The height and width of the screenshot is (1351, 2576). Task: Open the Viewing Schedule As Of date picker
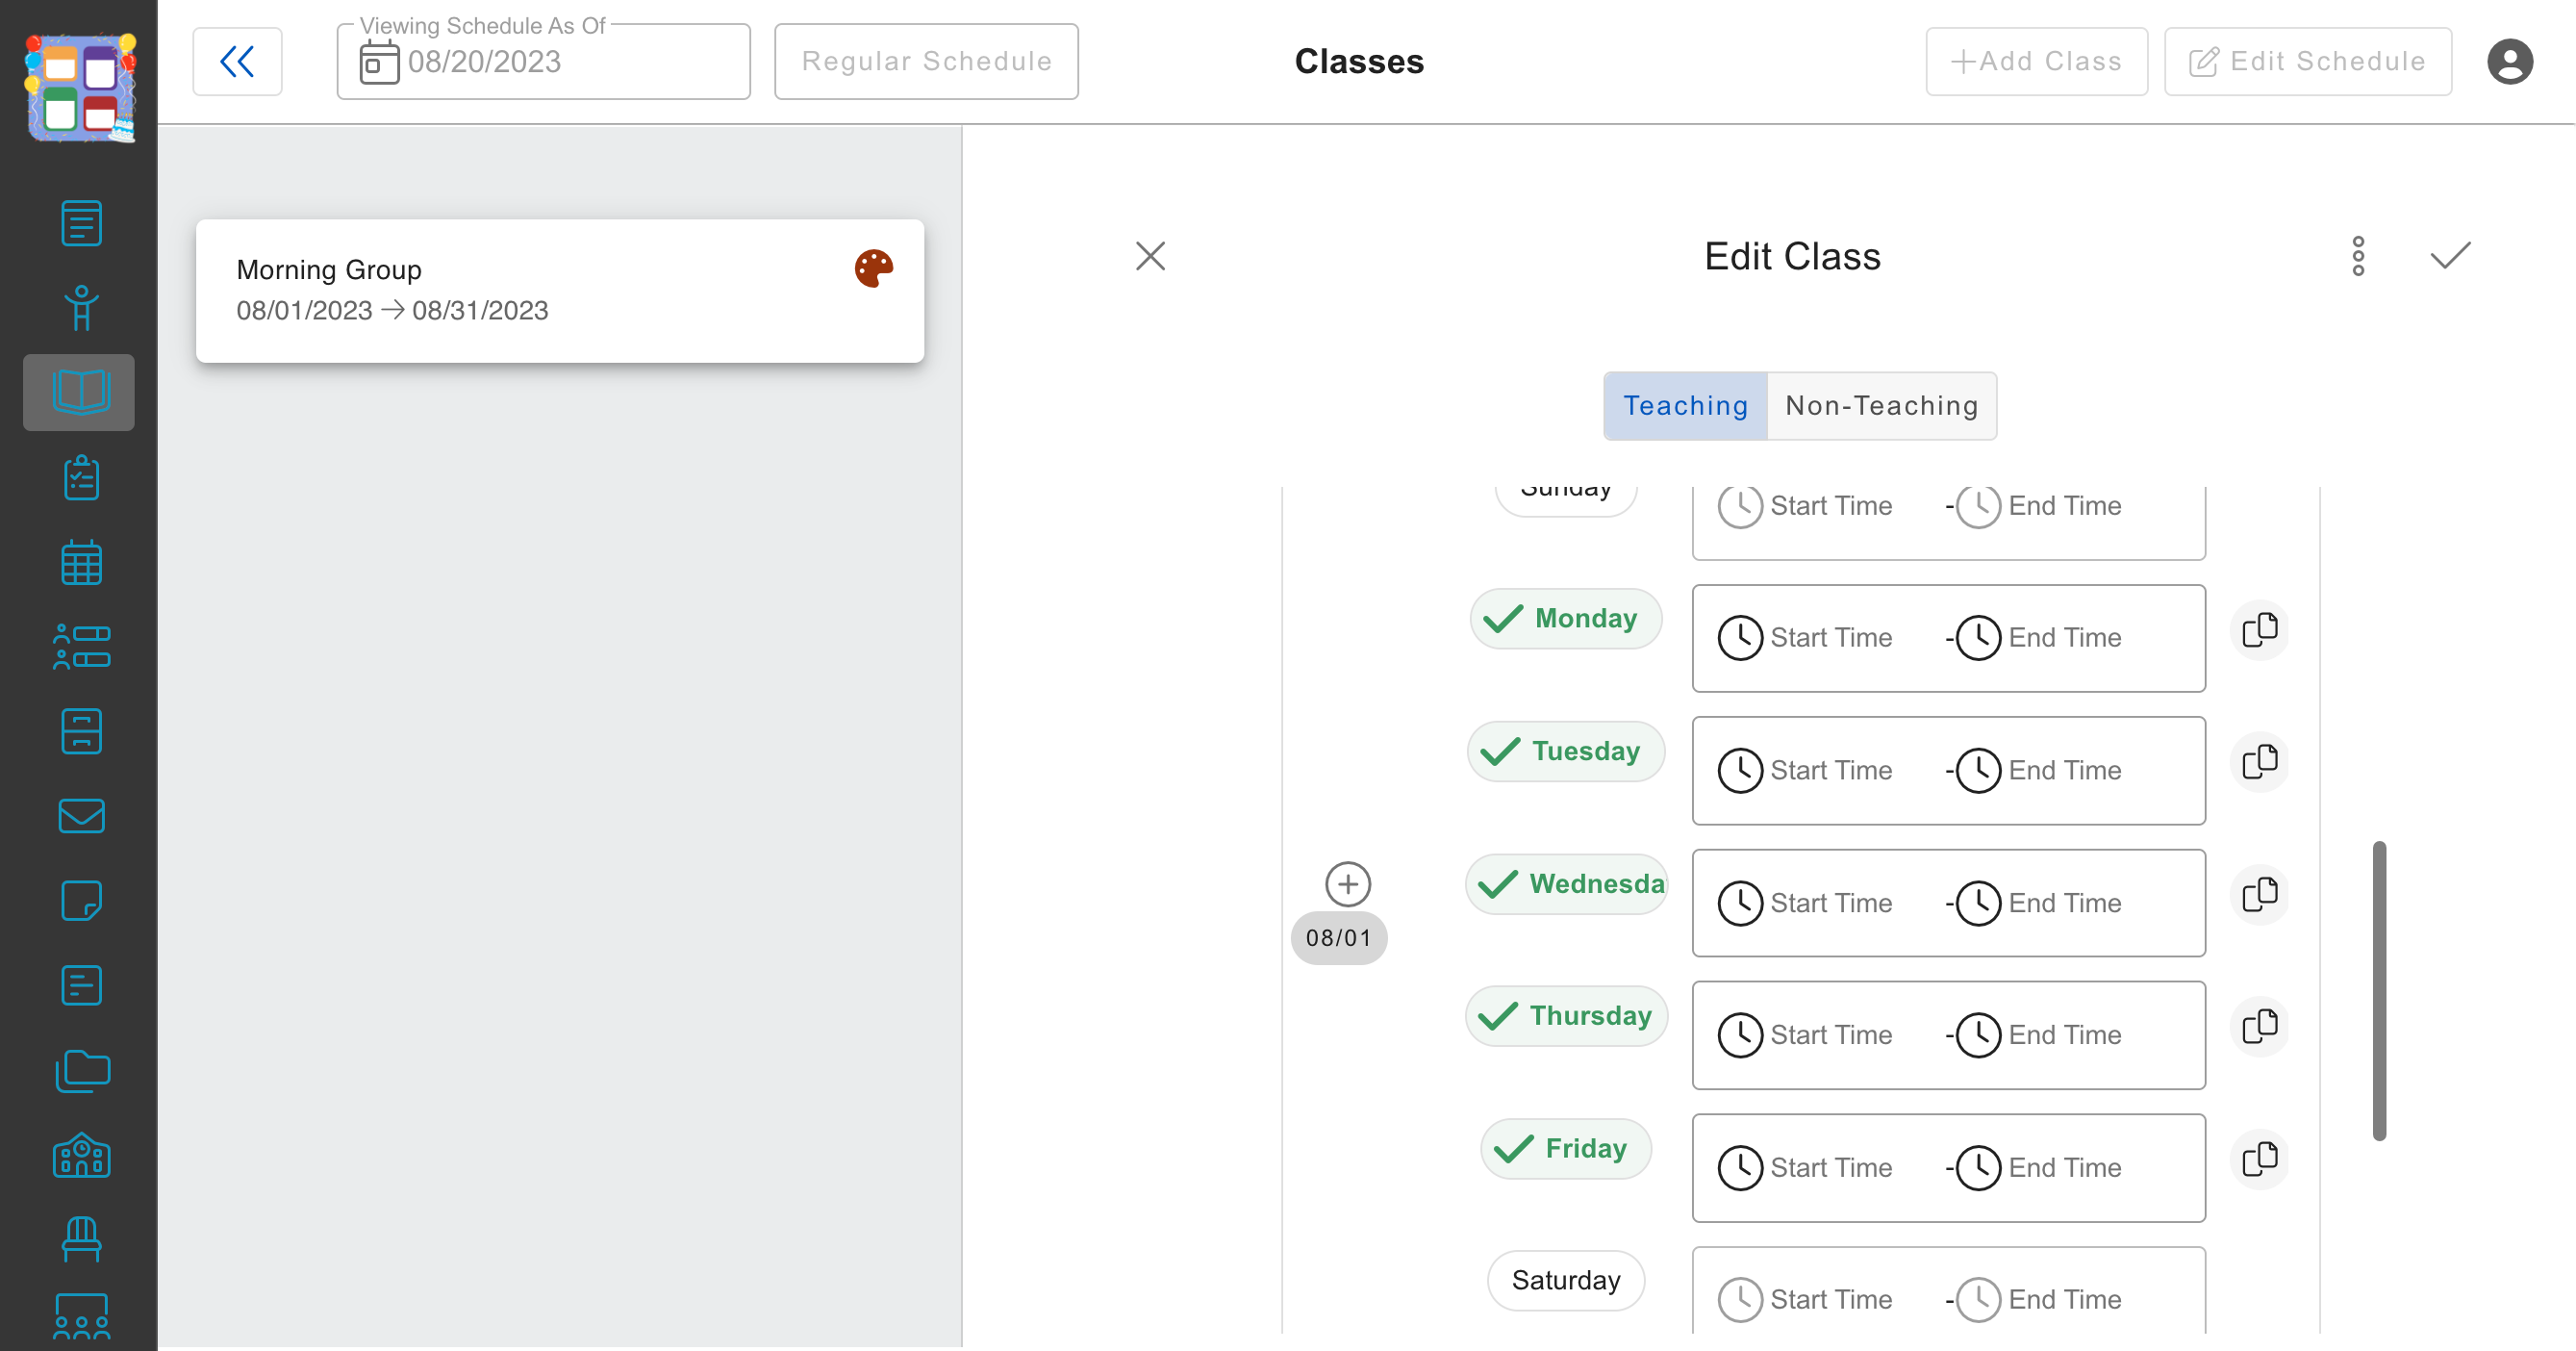(x=543, y=62)
